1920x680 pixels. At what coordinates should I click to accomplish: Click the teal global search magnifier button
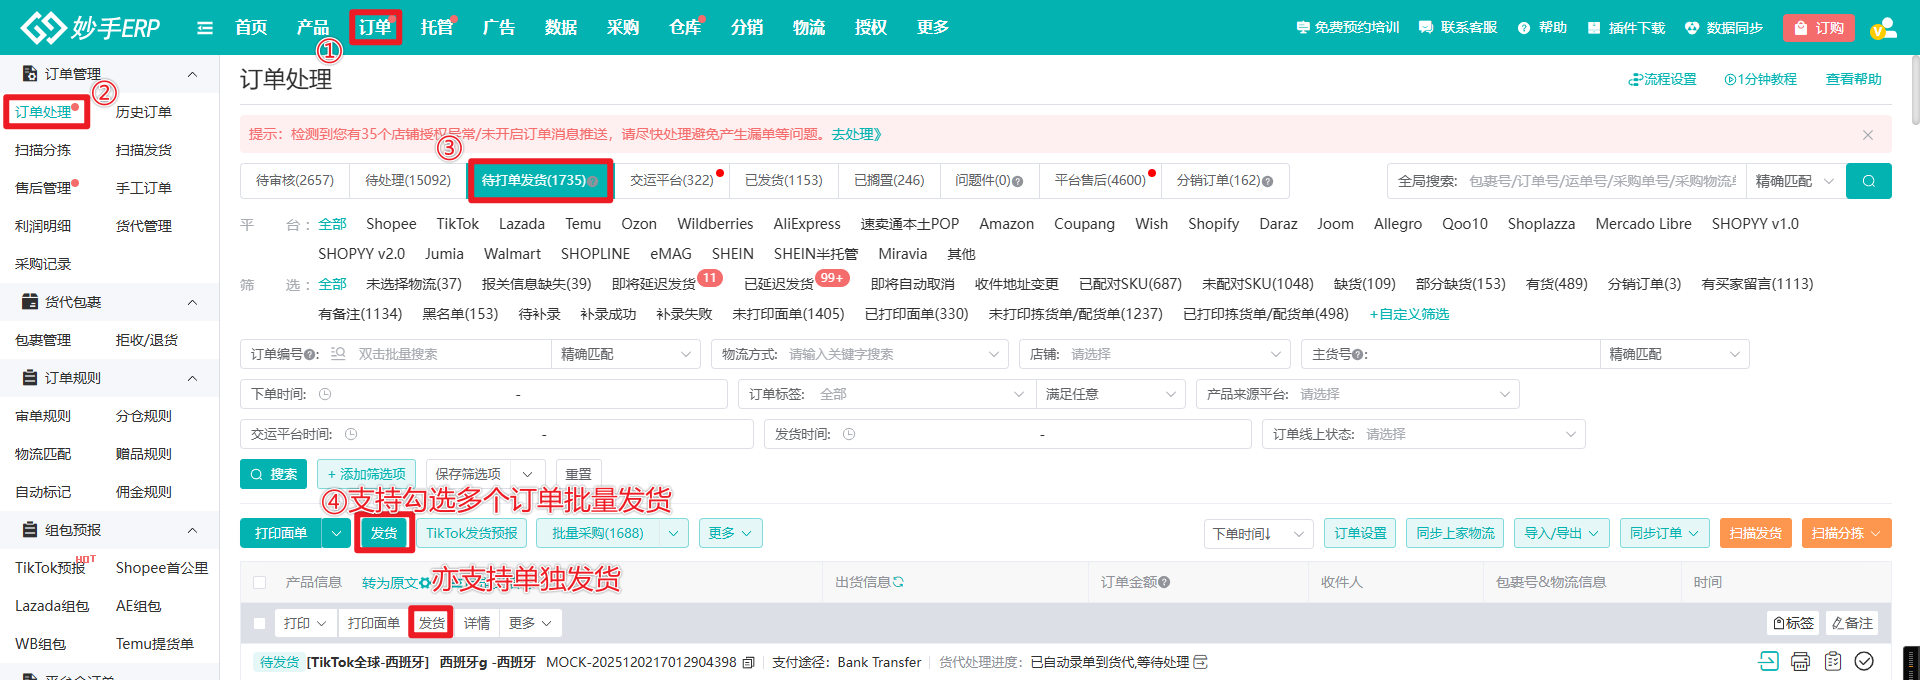[x=1868, y=181]
